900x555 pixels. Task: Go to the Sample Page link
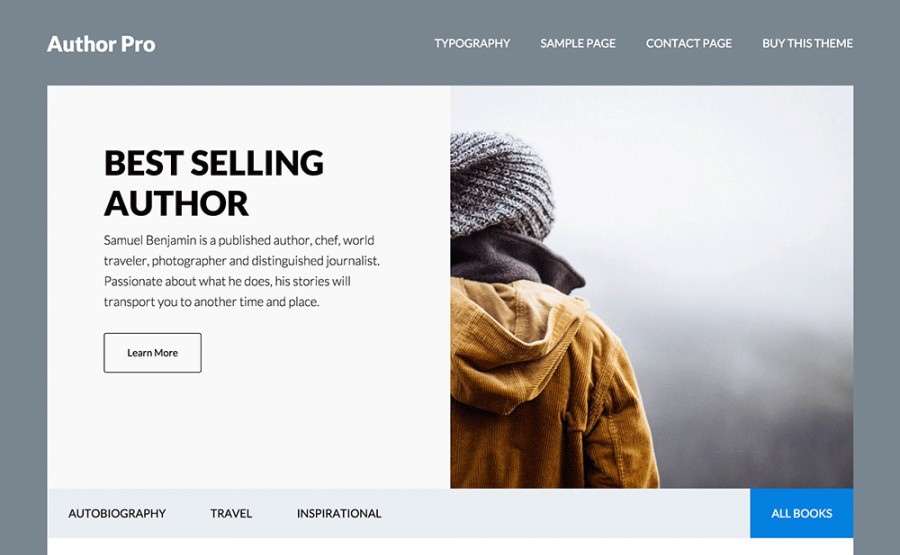[x=577, y=43]
